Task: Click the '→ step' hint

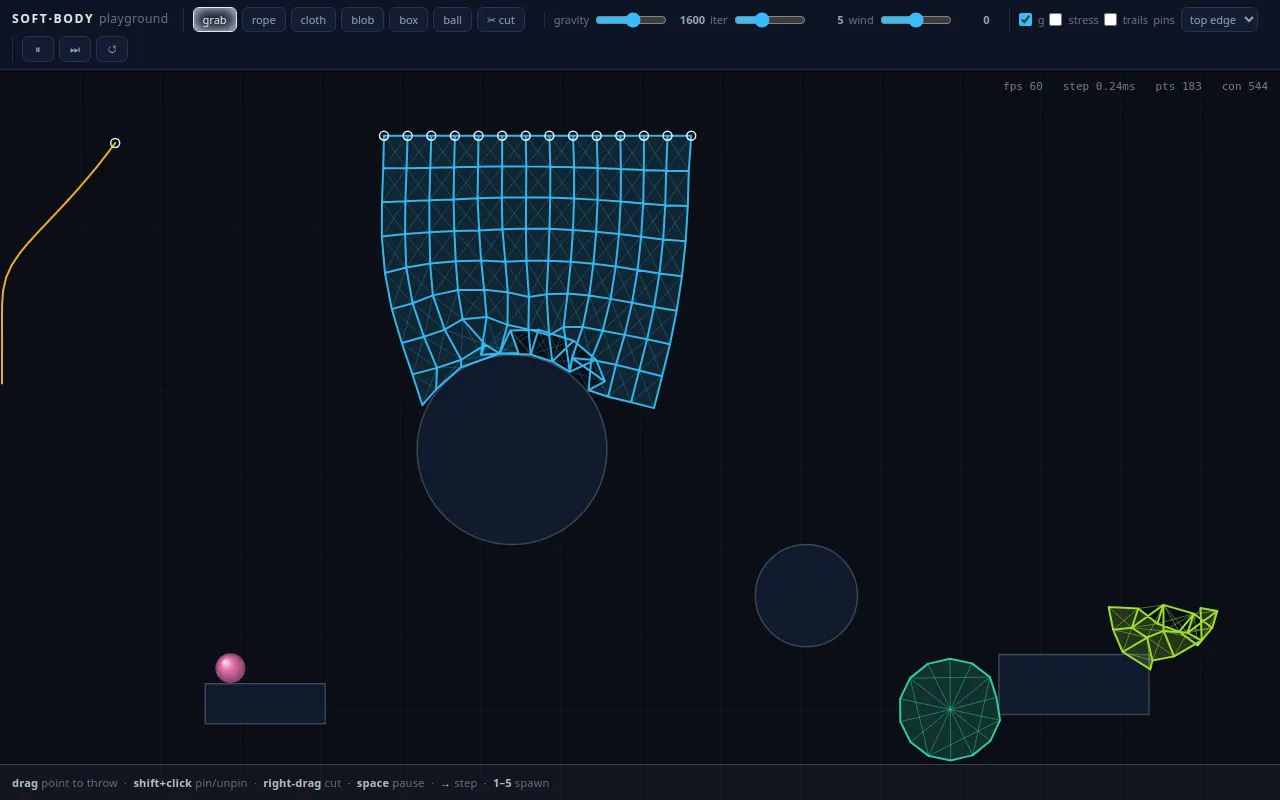Action: click(x=459, y=783)
